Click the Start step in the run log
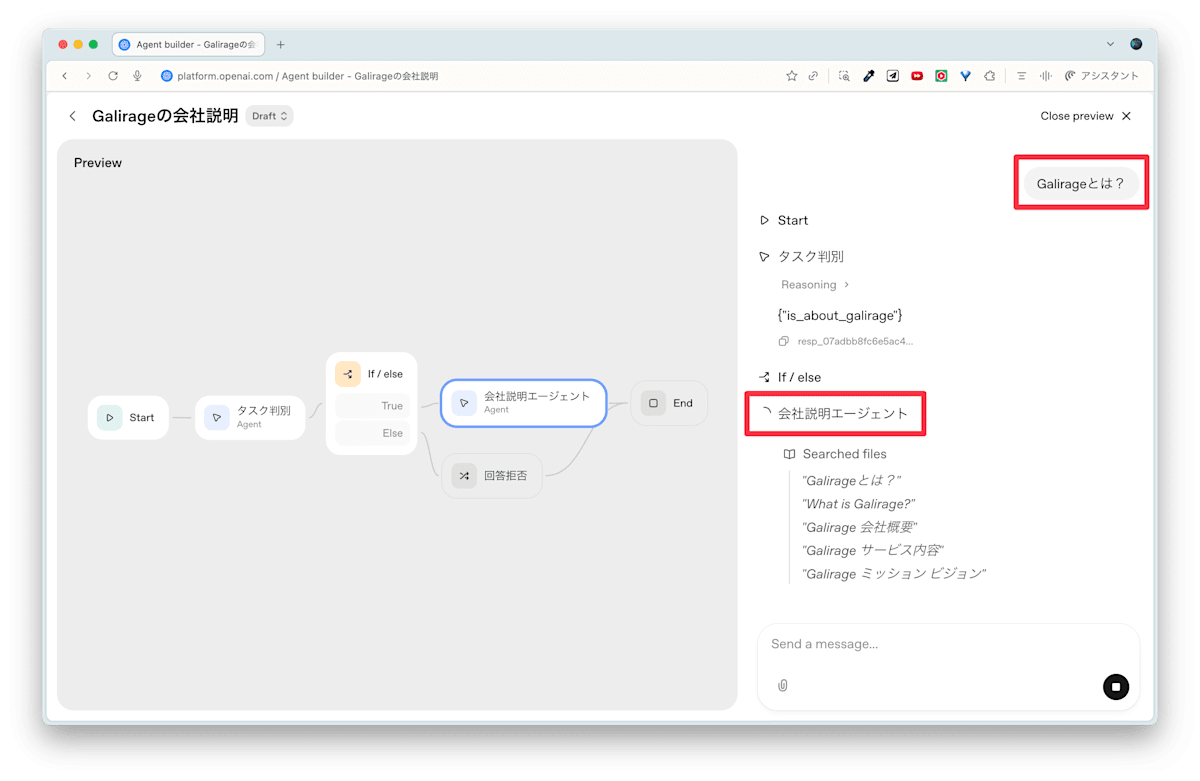The image size is (1200, 781). pyautogui.click(x=784, y=220)
